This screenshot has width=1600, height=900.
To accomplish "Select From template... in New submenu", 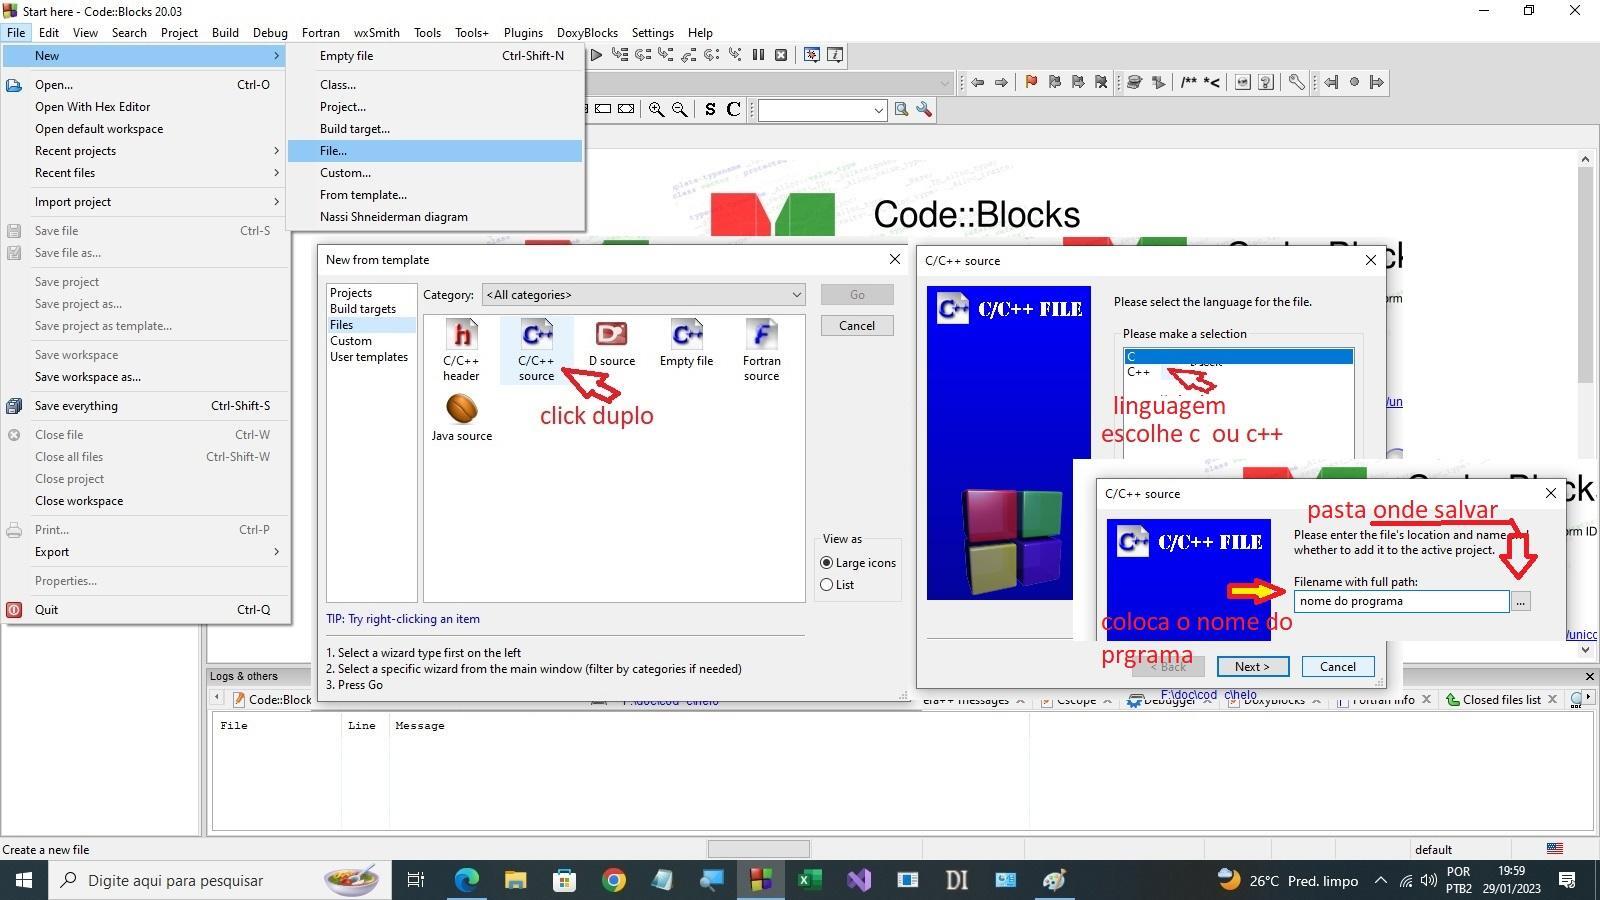I will pyautogui.click(x=435, y=195).
